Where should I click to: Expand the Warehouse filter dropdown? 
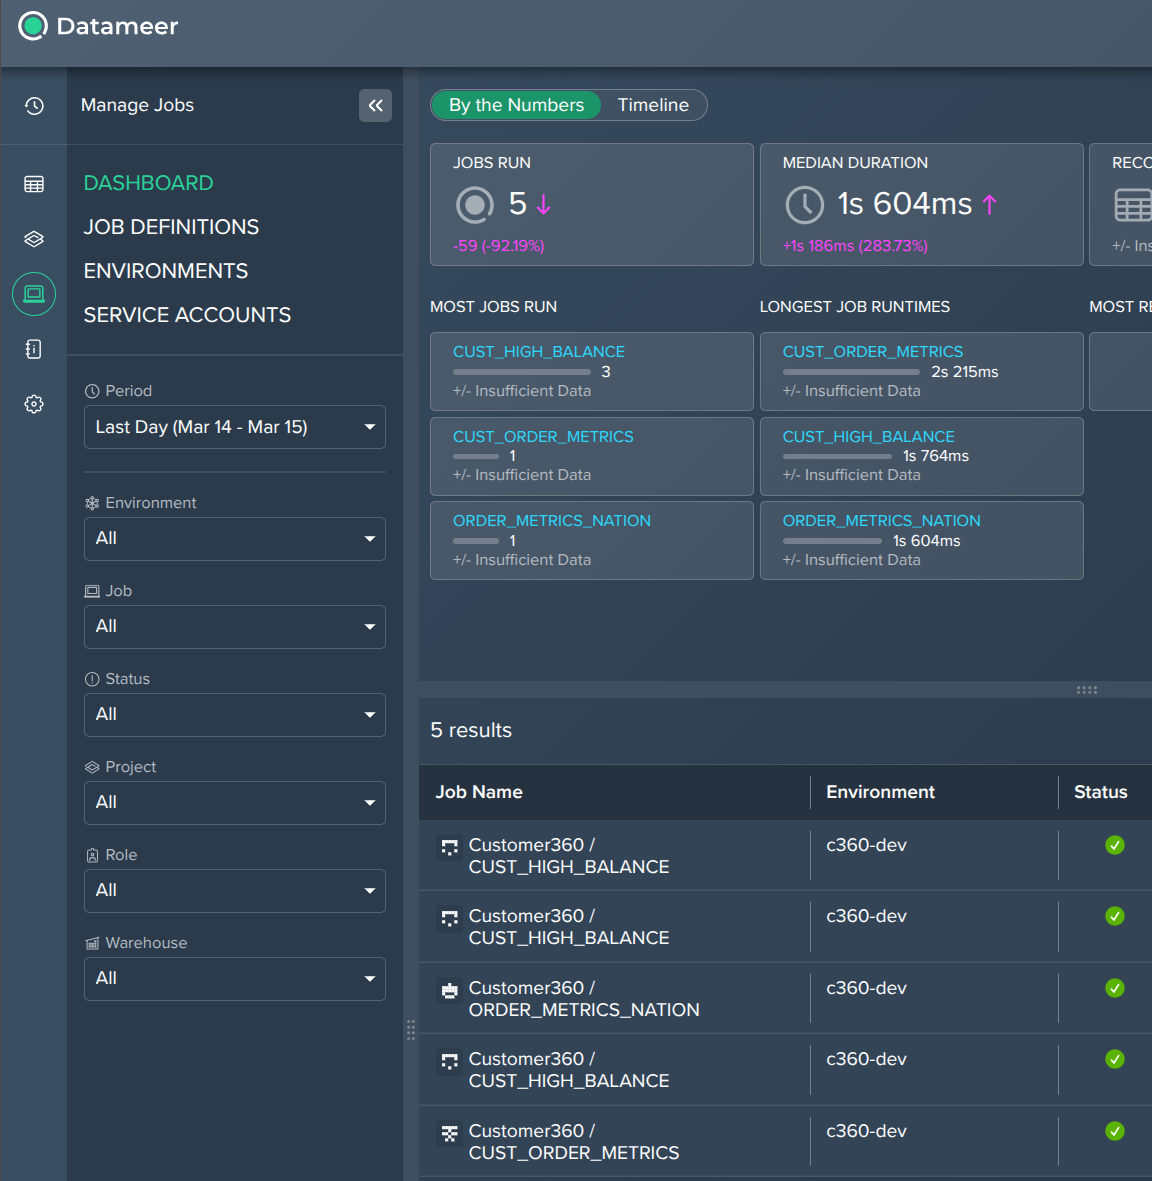click(x=235, y=979)
